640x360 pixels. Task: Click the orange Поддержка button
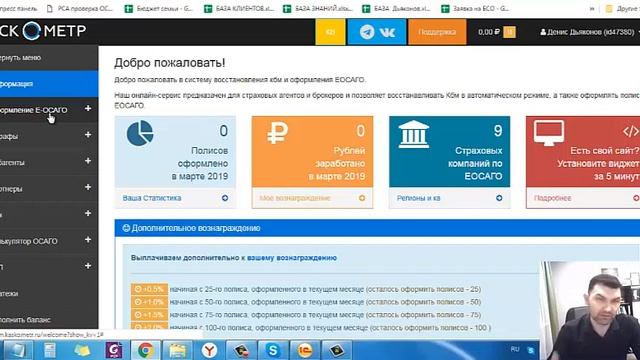[x=437, y=32]
